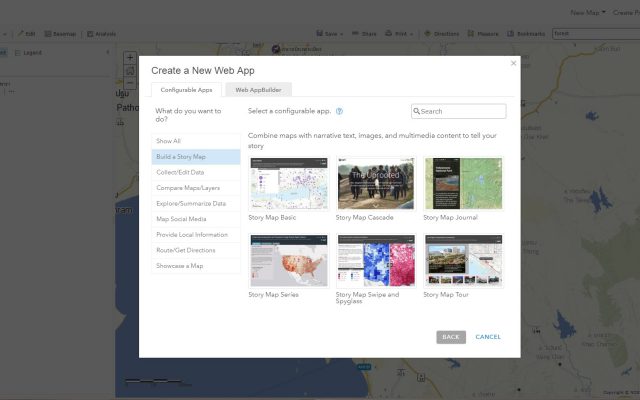Click the Legend tab in side panel

(x=28, y=53)
